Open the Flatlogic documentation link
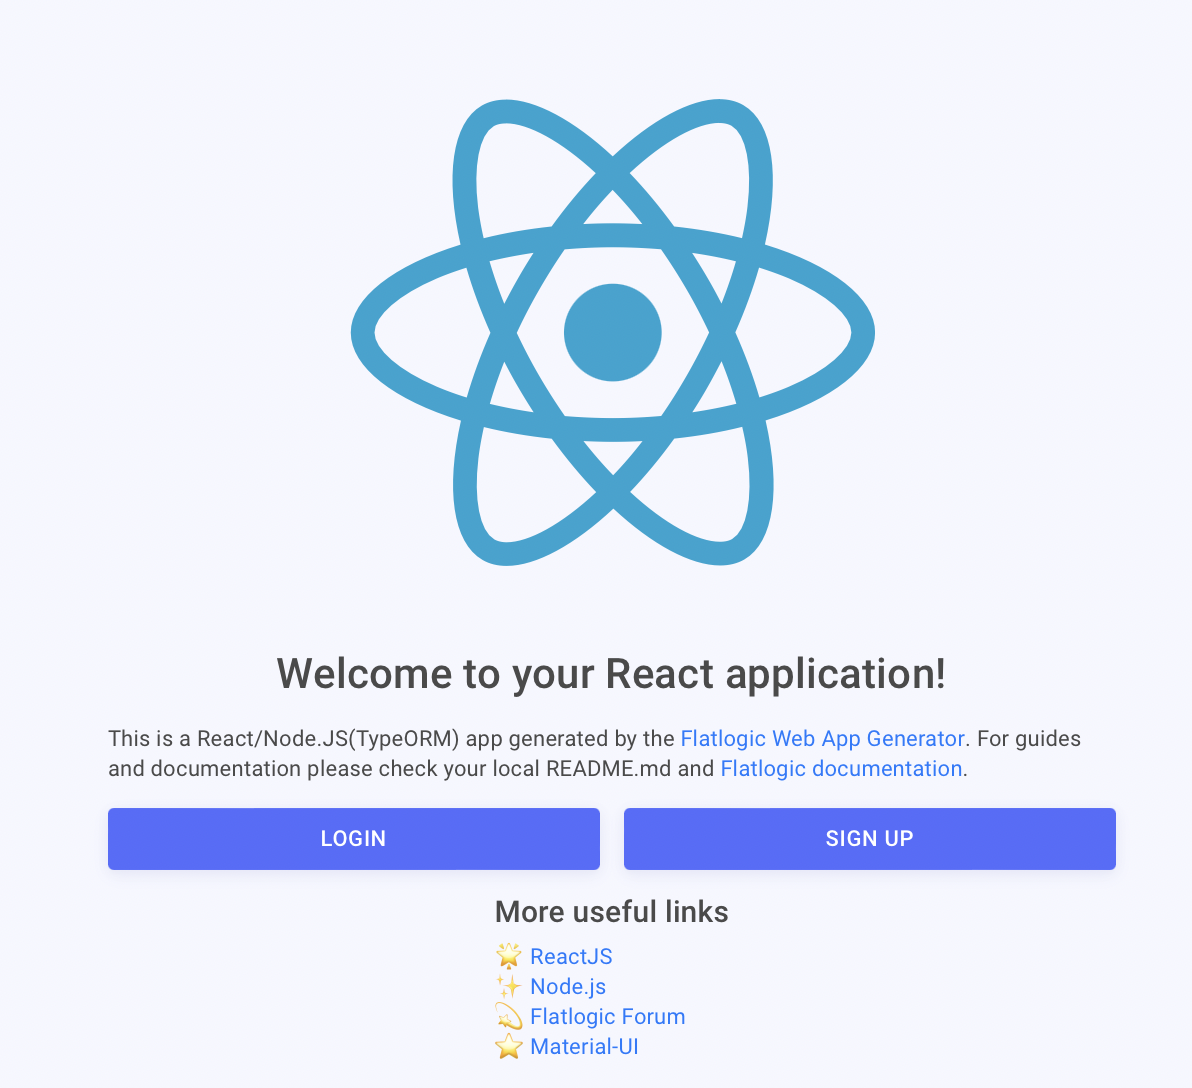 click(x=842, y=769)
